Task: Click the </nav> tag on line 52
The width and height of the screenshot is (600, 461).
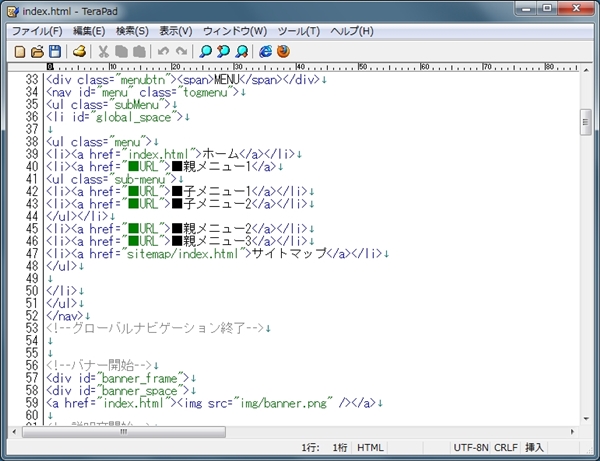Action: (65, 316)
